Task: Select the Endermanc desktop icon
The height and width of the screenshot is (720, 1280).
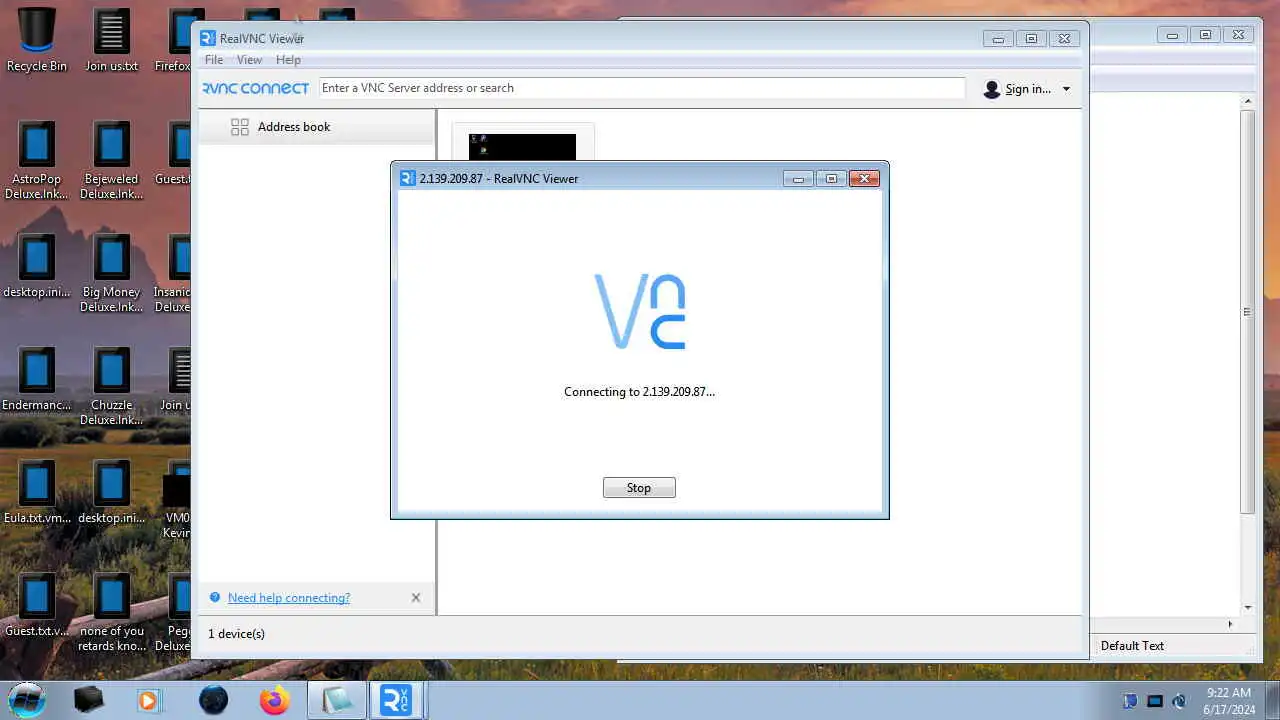Action: 37,380
